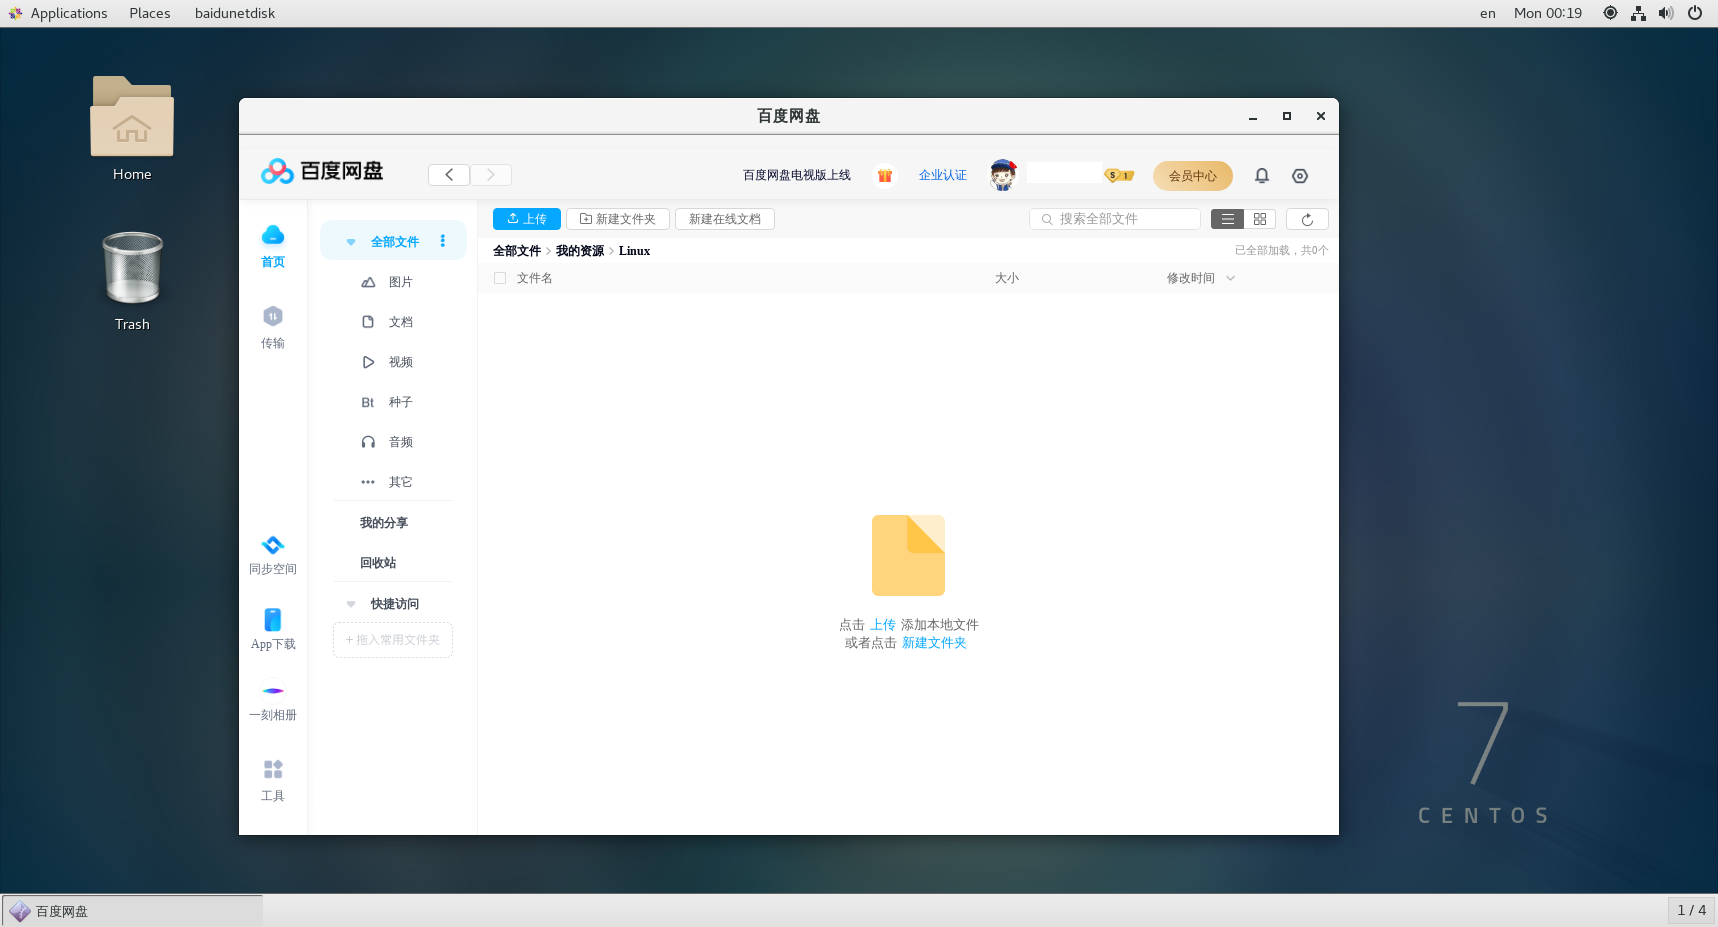Click the three-dot menu beside 全部文件
This screenshot has width=1718, height=927.
443,241
